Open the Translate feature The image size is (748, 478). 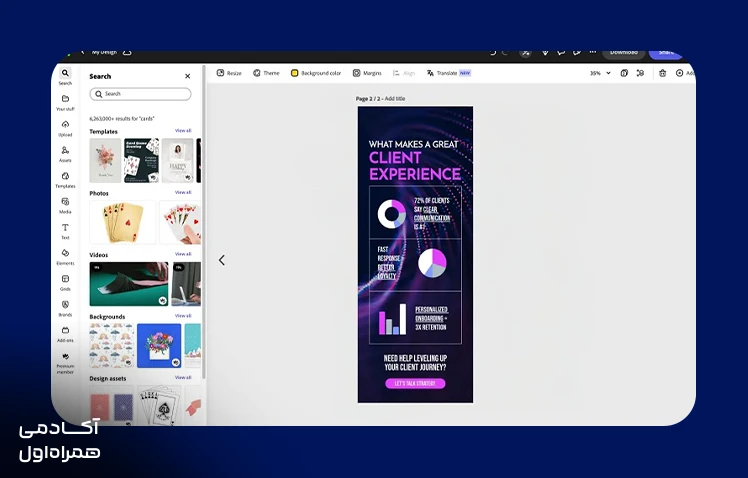coord(448,73)
